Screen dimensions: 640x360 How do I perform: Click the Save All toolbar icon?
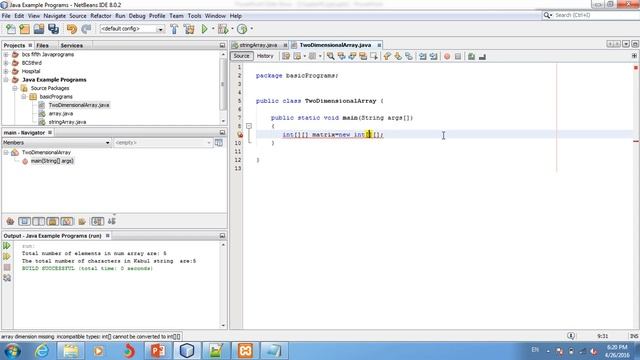[53, 29]
